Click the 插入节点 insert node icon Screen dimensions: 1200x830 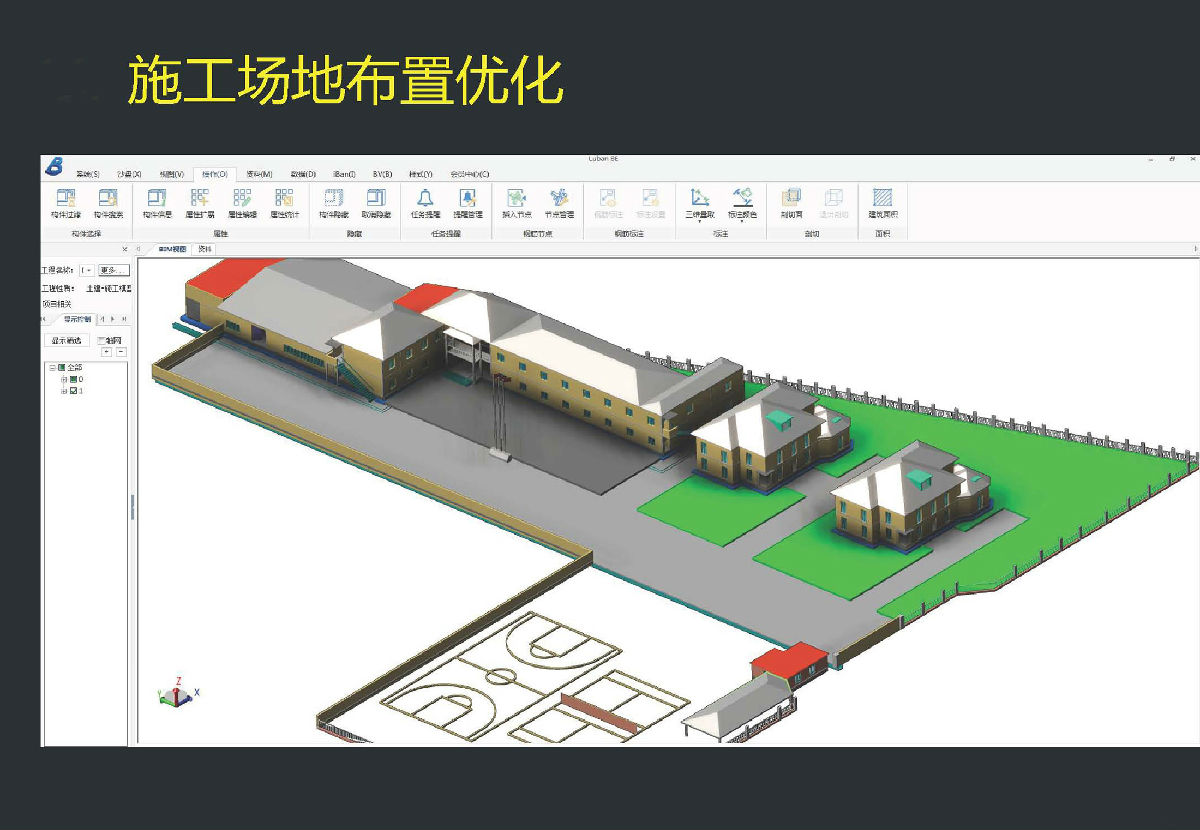[516, 199]
